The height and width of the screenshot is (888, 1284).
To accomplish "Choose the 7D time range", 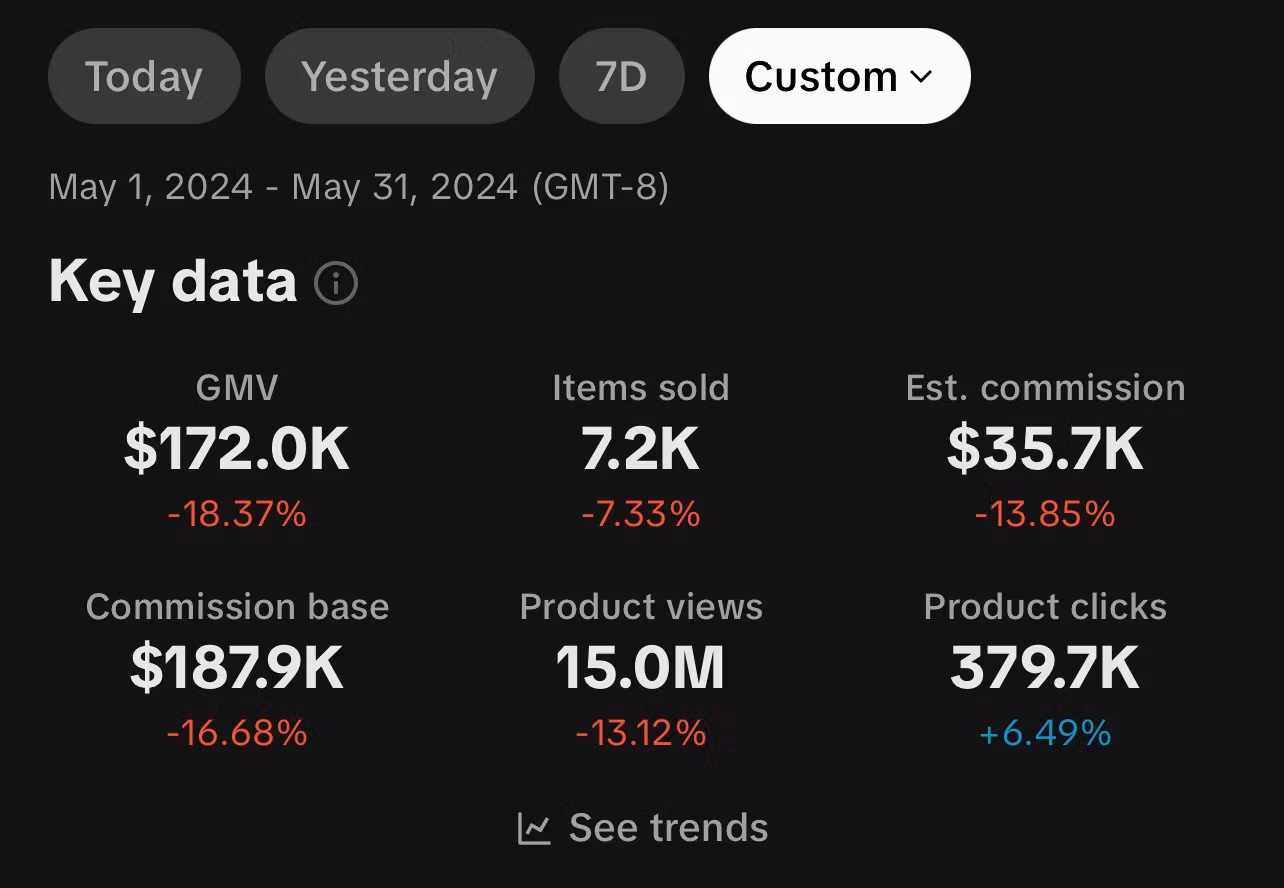I will click(x=621, y=77).
